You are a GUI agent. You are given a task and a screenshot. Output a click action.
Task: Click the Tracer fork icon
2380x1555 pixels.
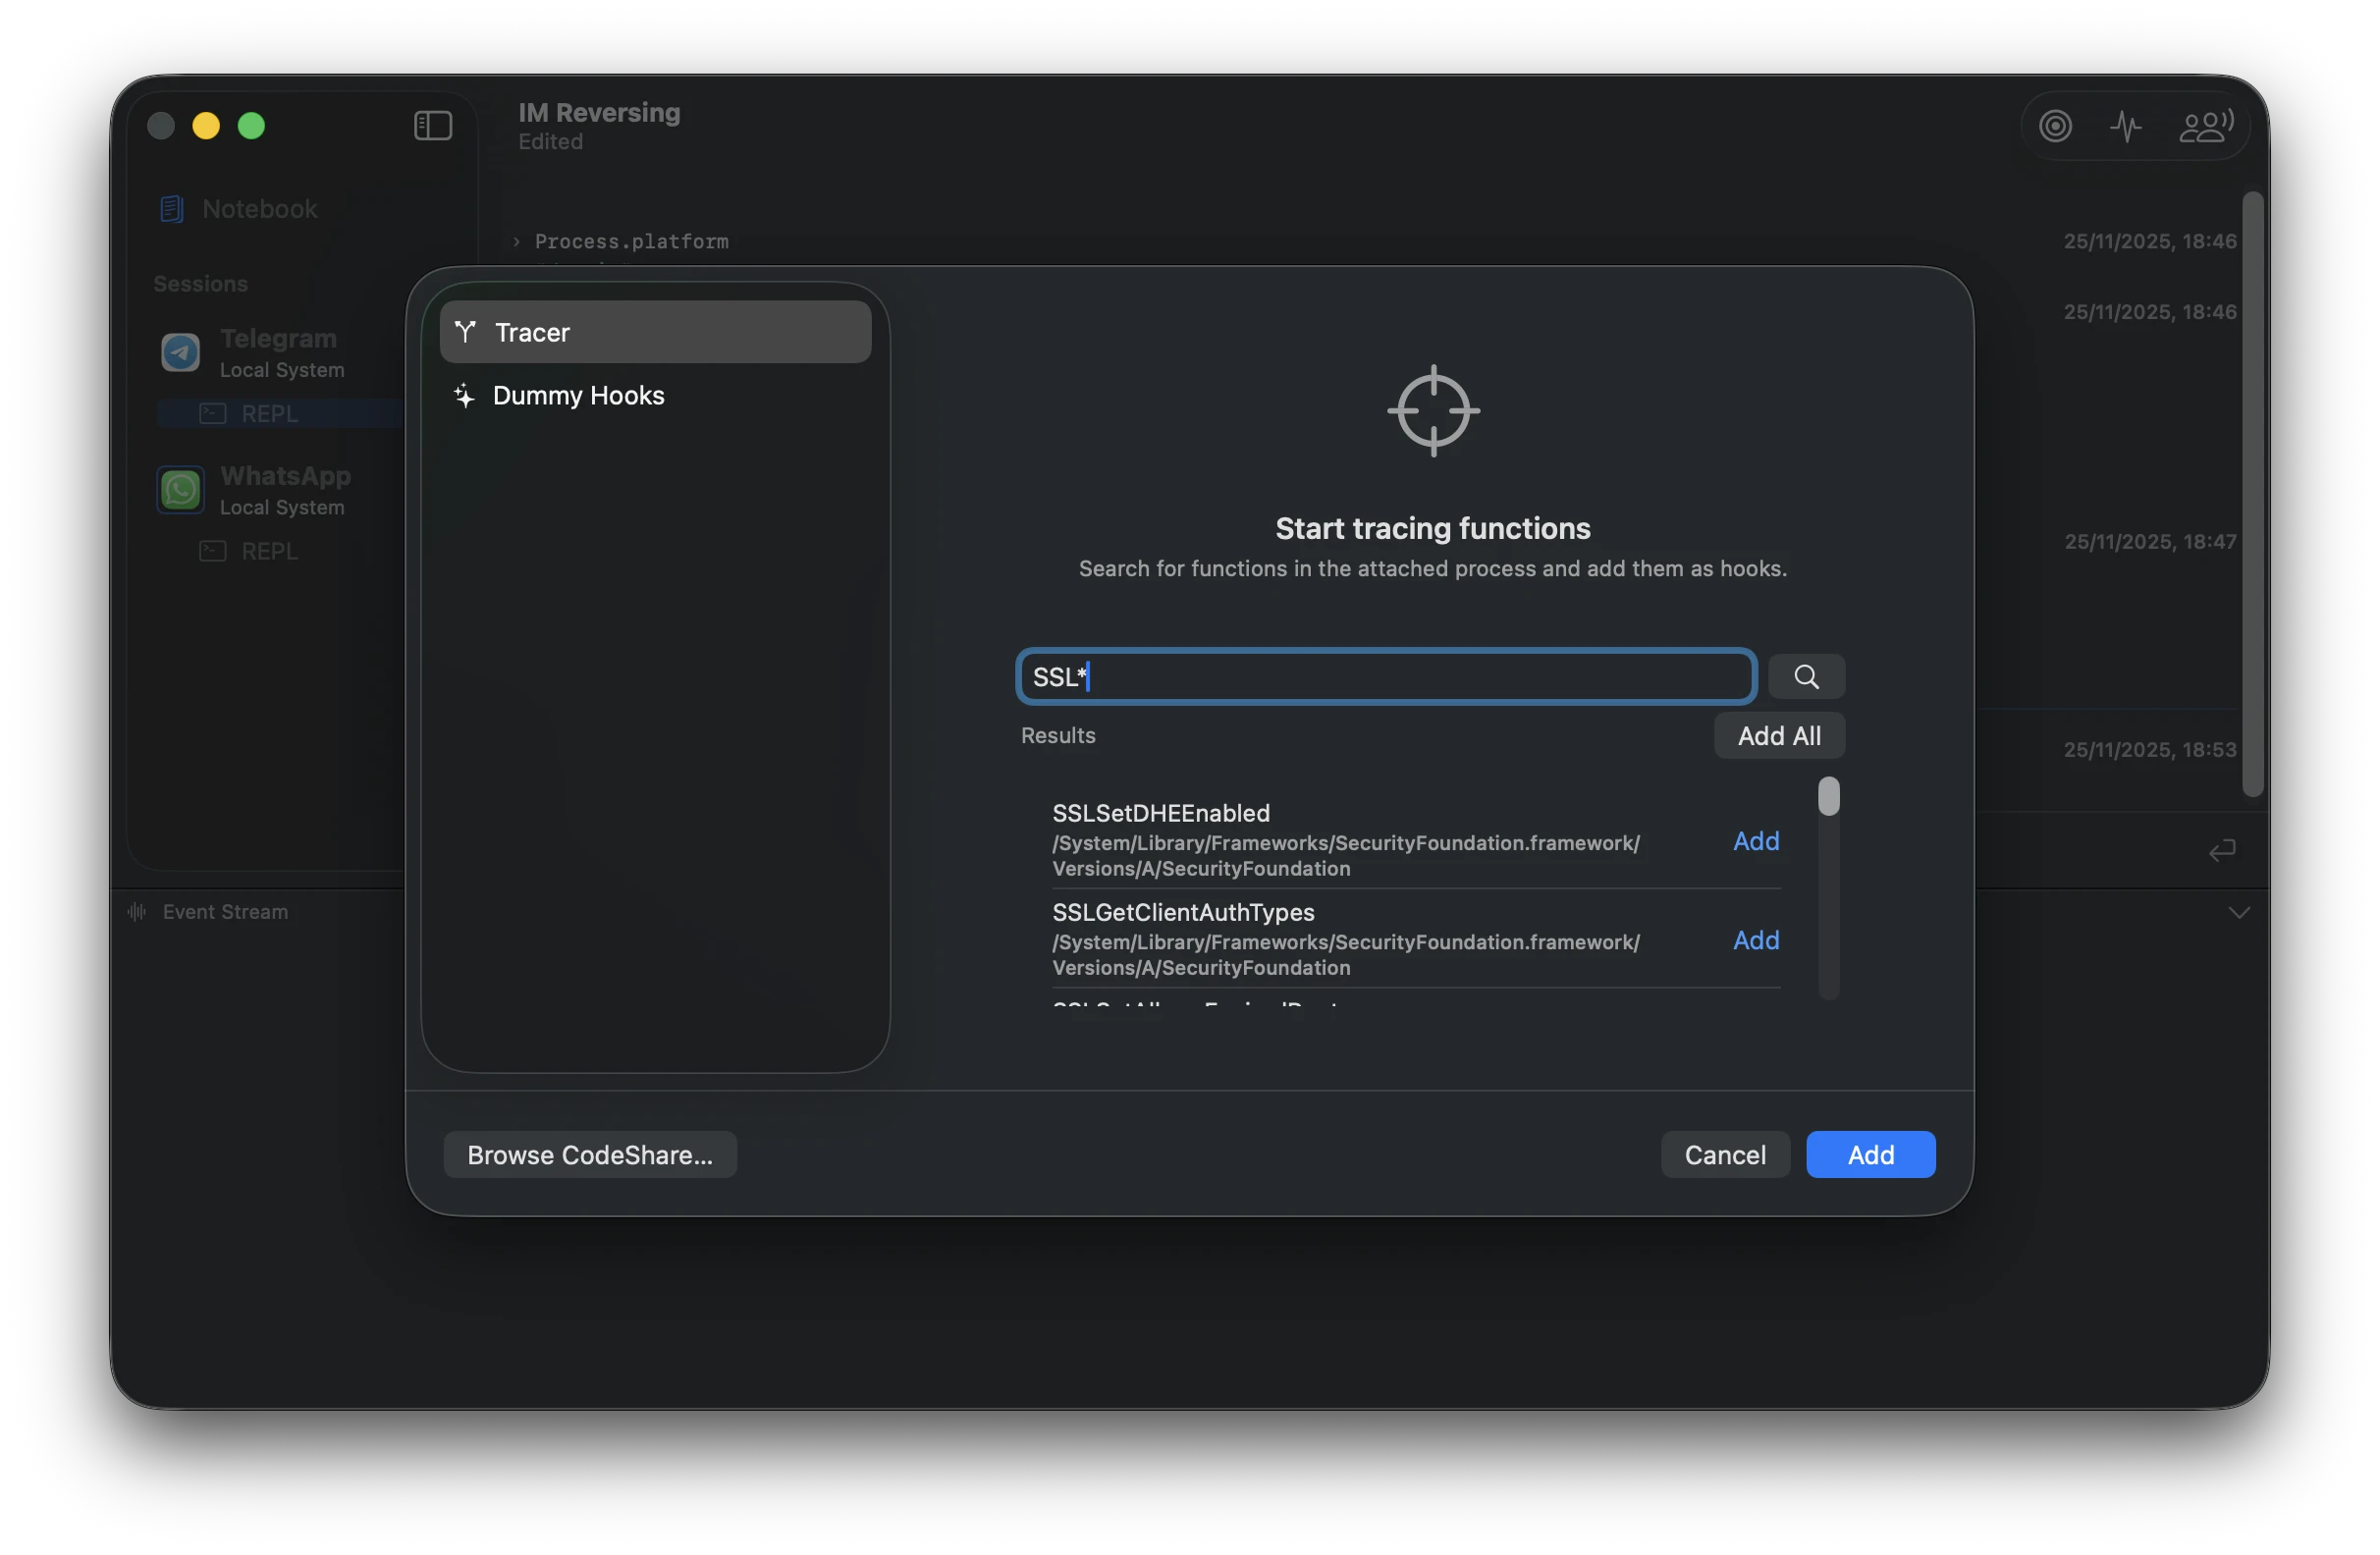[x=465, y=332]
